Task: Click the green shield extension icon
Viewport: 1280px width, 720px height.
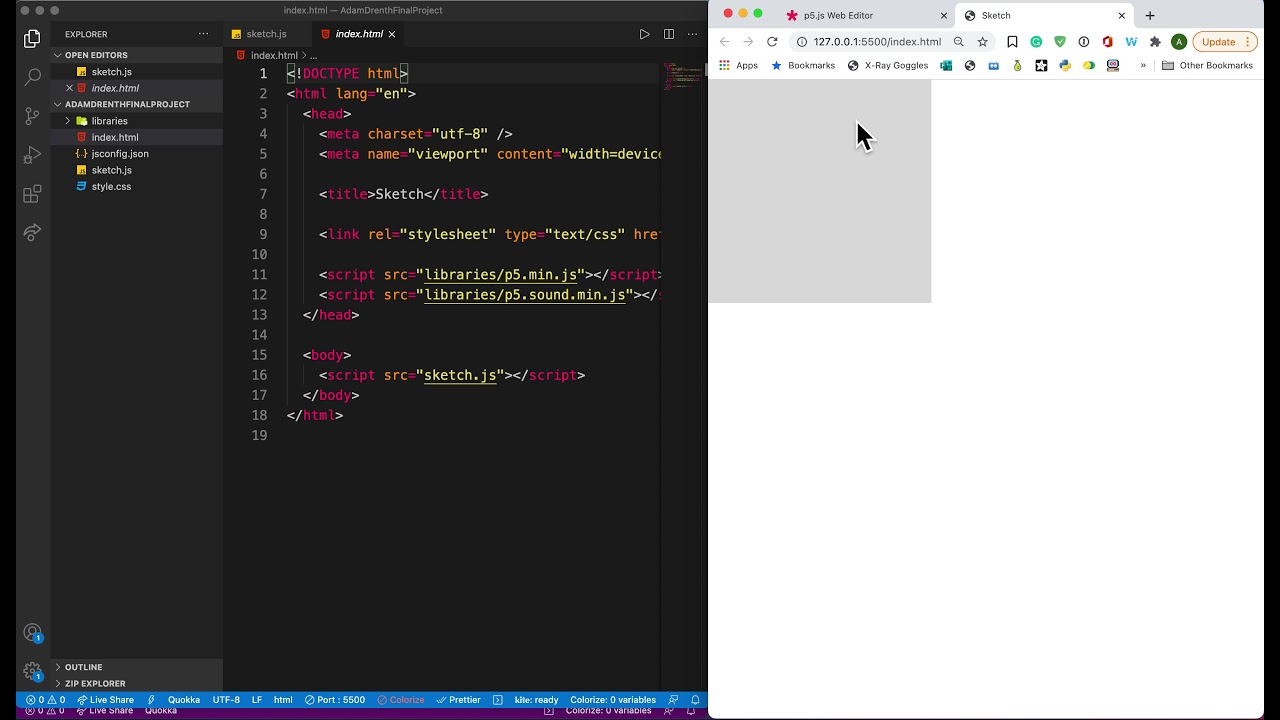Action: [x=1060, y=42]
